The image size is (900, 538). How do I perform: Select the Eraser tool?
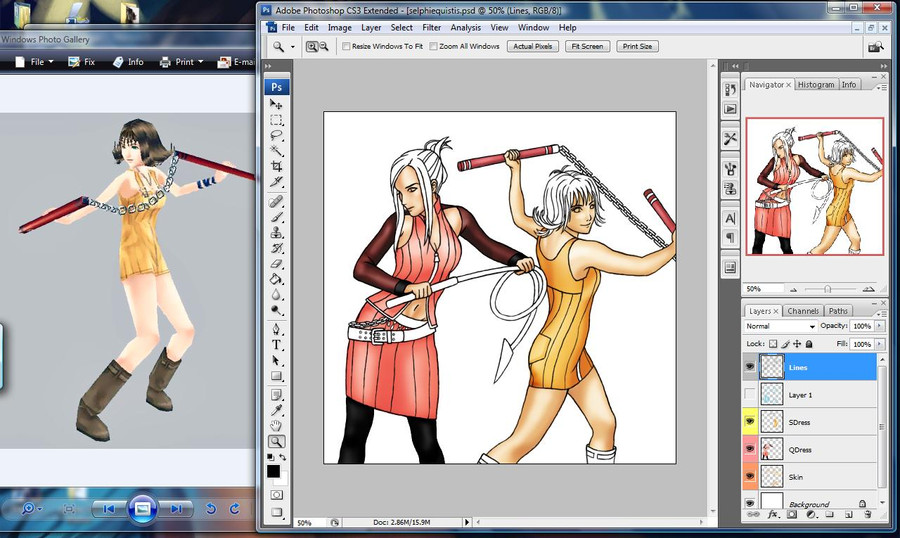276,264
